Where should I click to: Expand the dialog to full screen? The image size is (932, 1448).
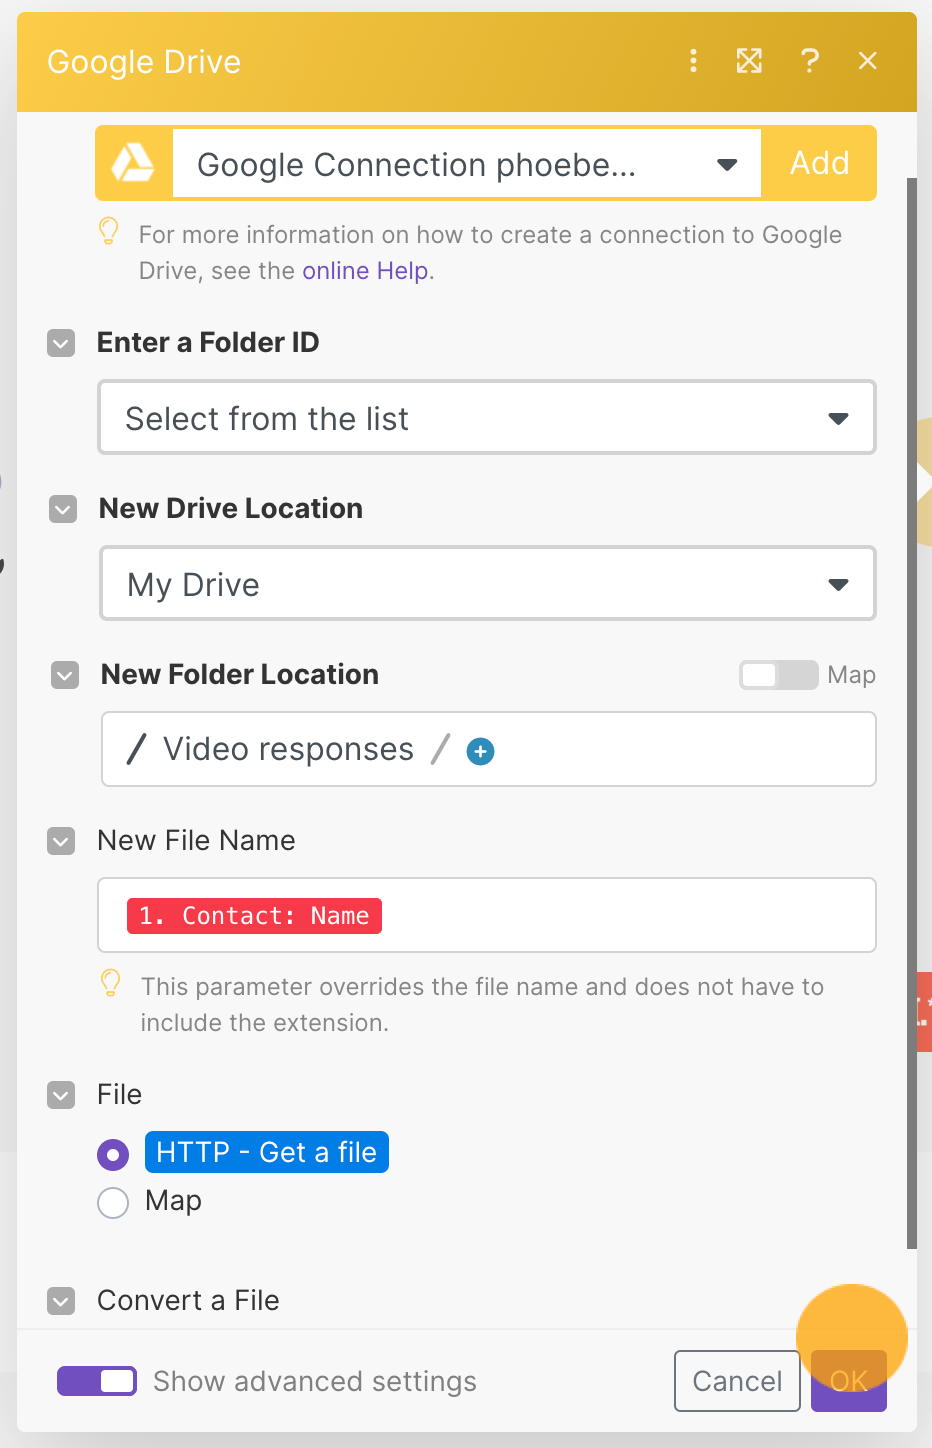(x=749, y=61)
